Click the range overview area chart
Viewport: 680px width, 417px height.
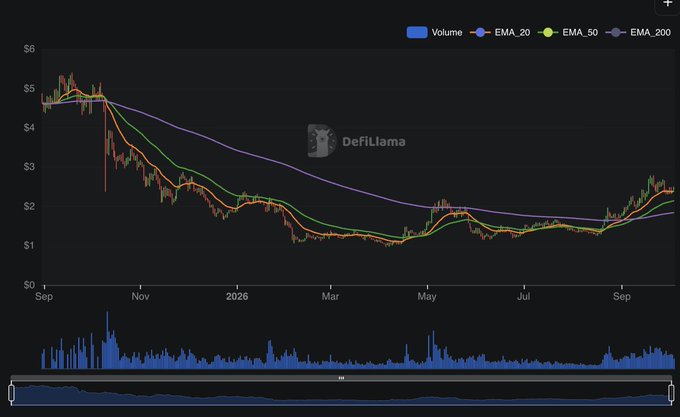(x=341, y=394)
